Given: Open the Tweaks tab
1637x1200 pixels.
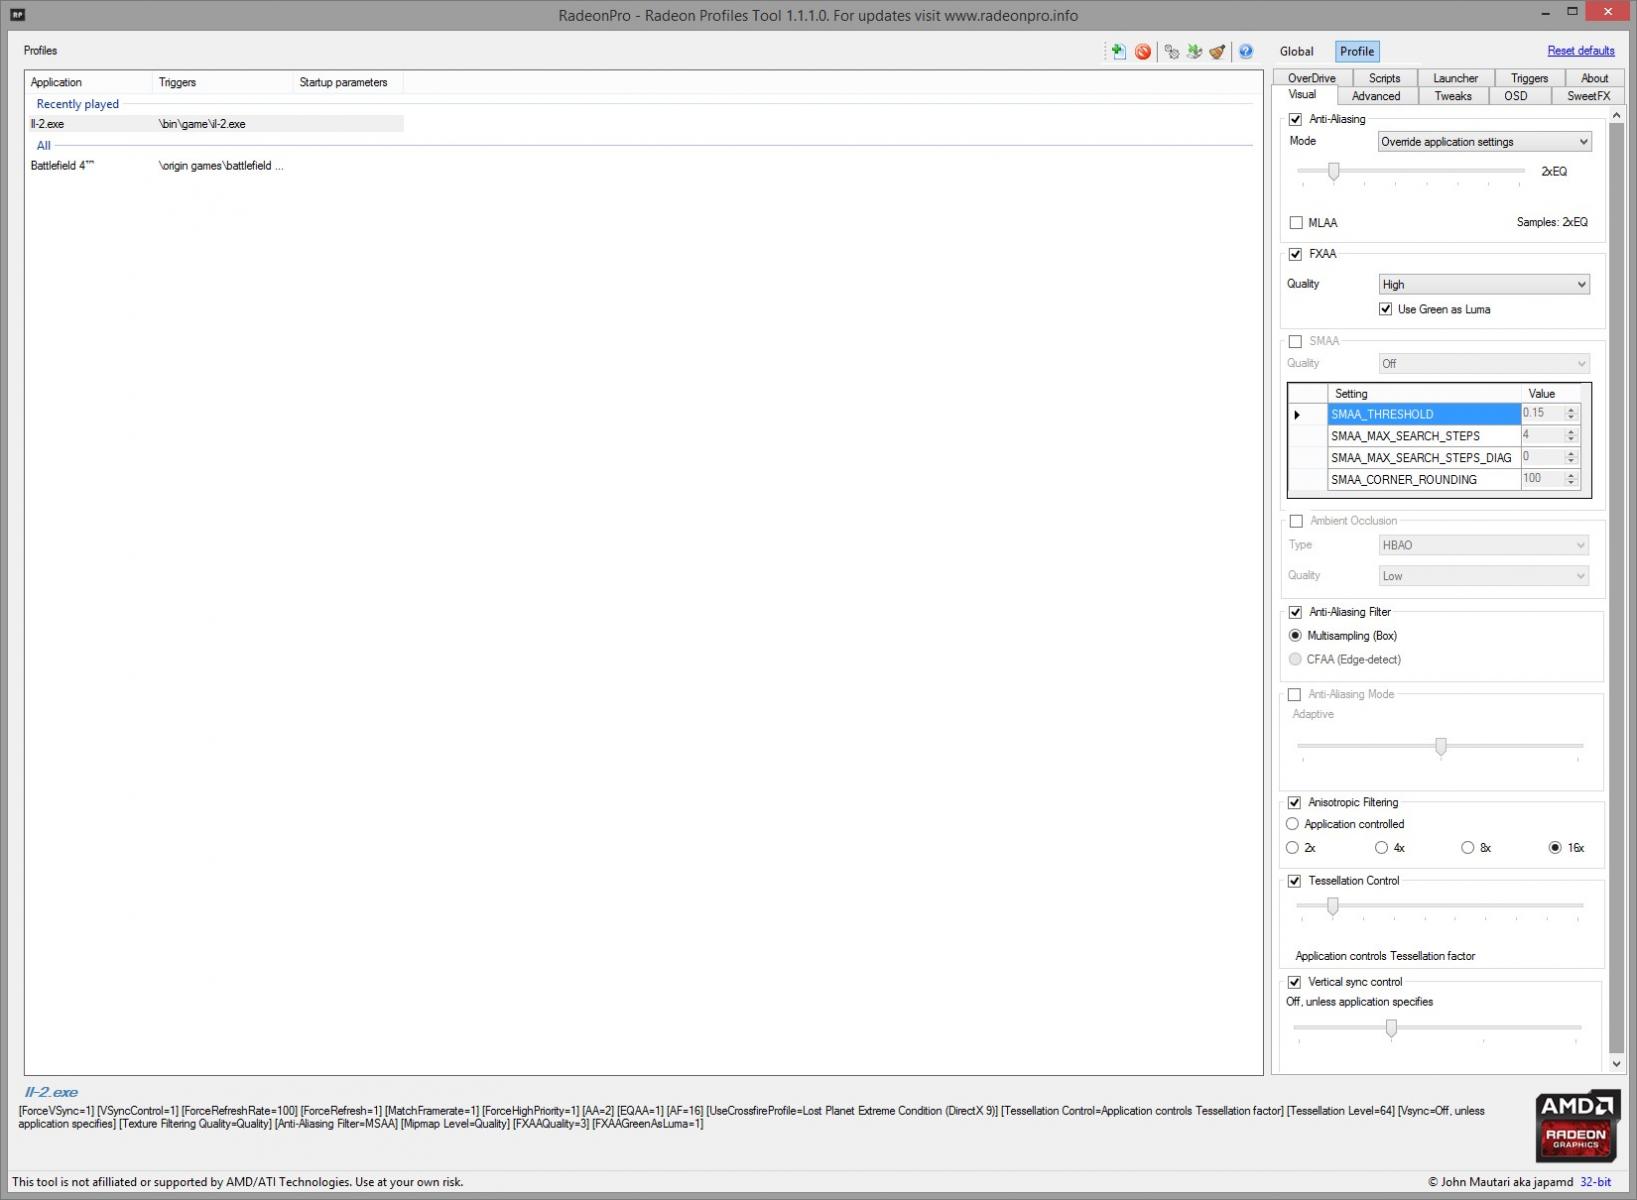Looking at the screenshot, I should pyautogui.click(x=1453, y=96).
